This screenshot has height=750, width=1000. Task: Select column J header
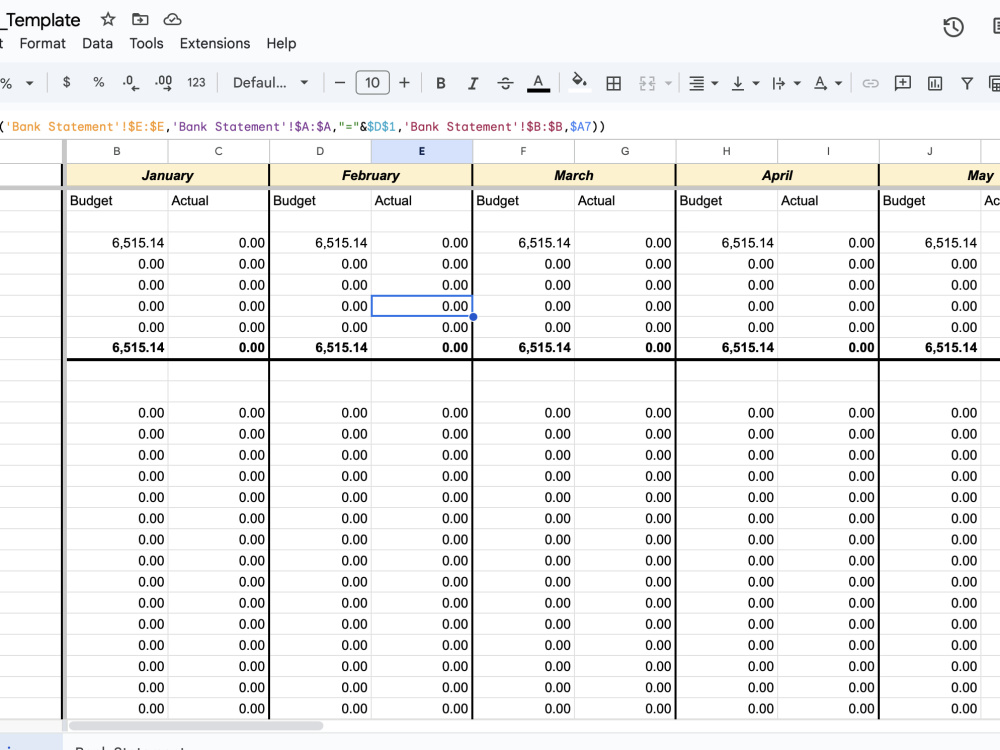point(930,151)
